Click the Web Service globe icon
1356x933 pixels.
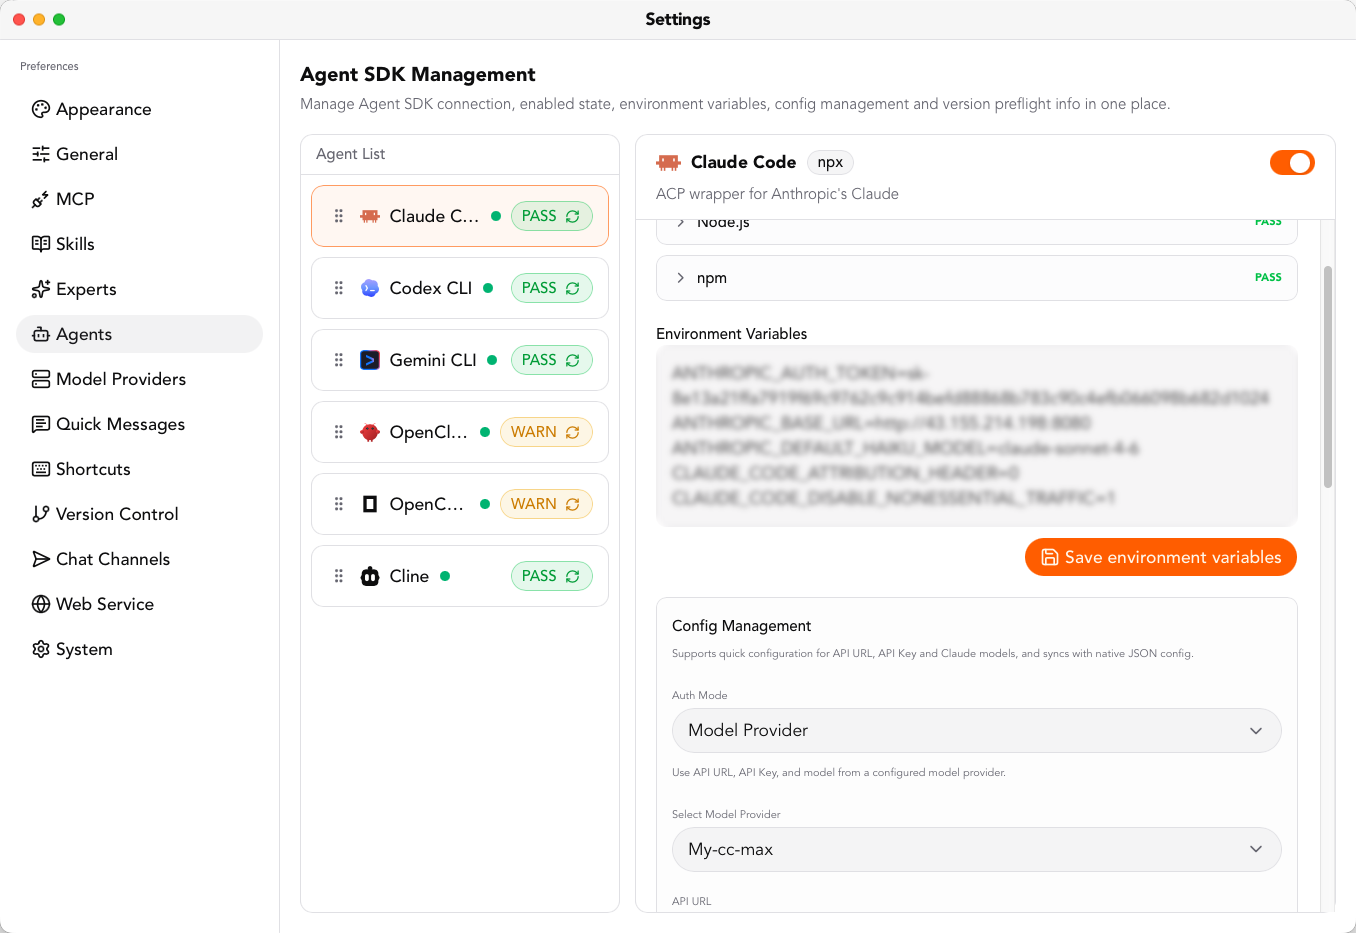point(41,604)
